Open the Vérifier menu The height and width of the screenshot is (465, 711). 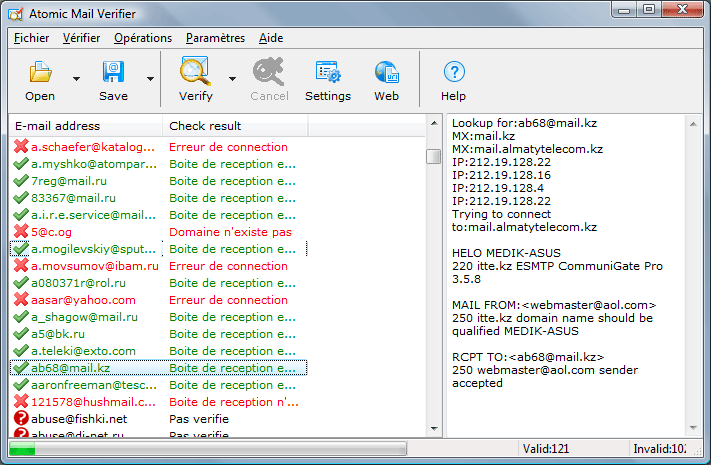point(81,38)
